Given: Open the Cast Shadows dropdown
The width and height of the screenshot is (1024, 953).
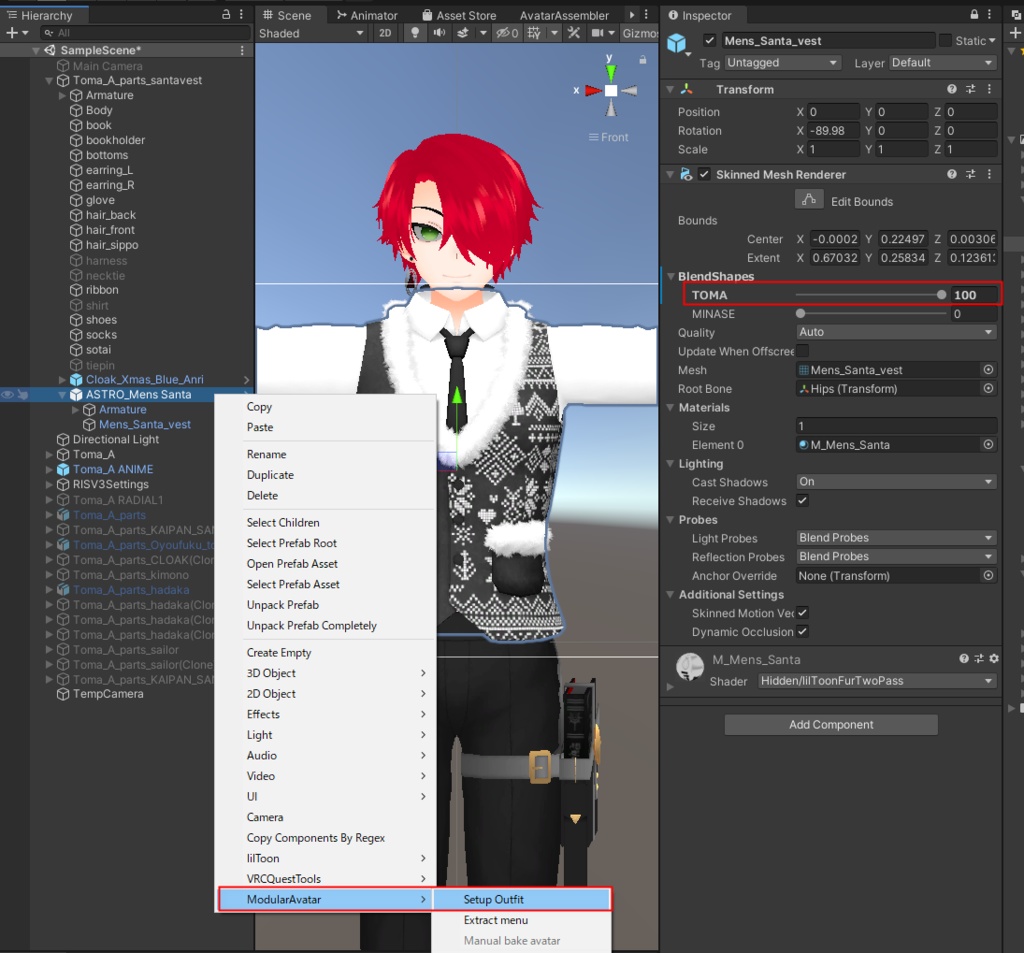Looking at the screenshot, I should pyautogui.click(x=896, y=482).
